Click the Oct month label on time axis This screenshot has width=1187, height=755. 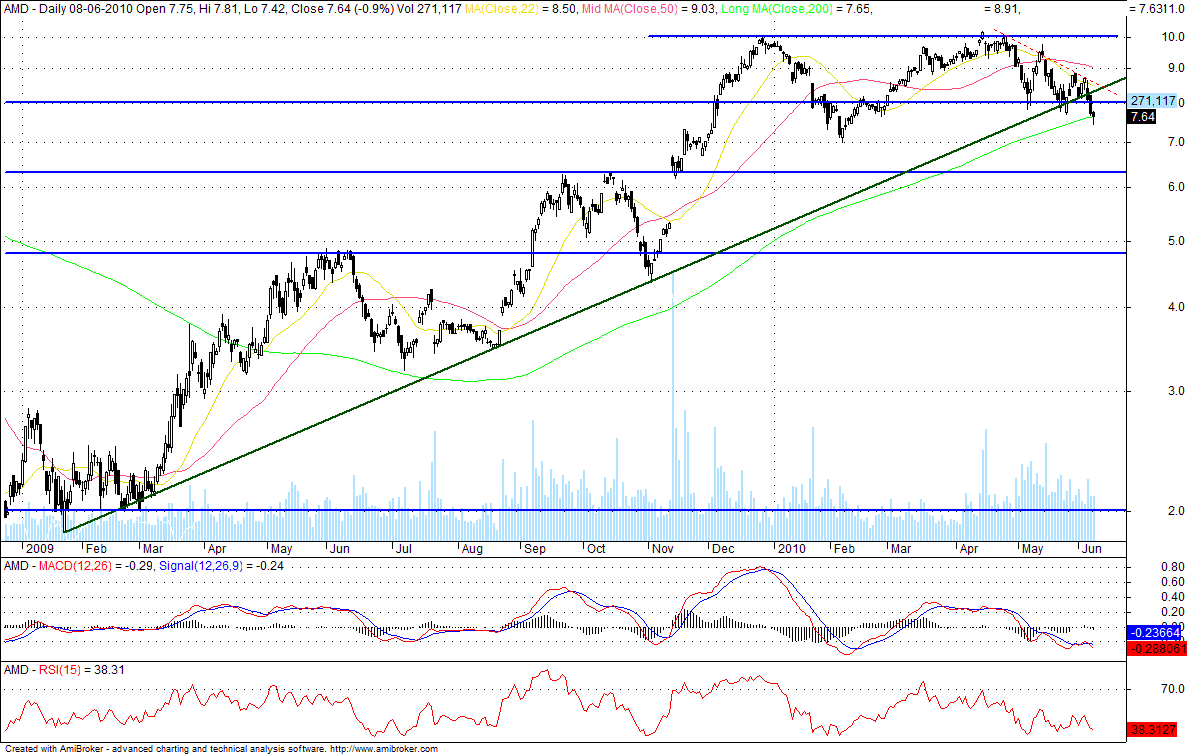597,548
